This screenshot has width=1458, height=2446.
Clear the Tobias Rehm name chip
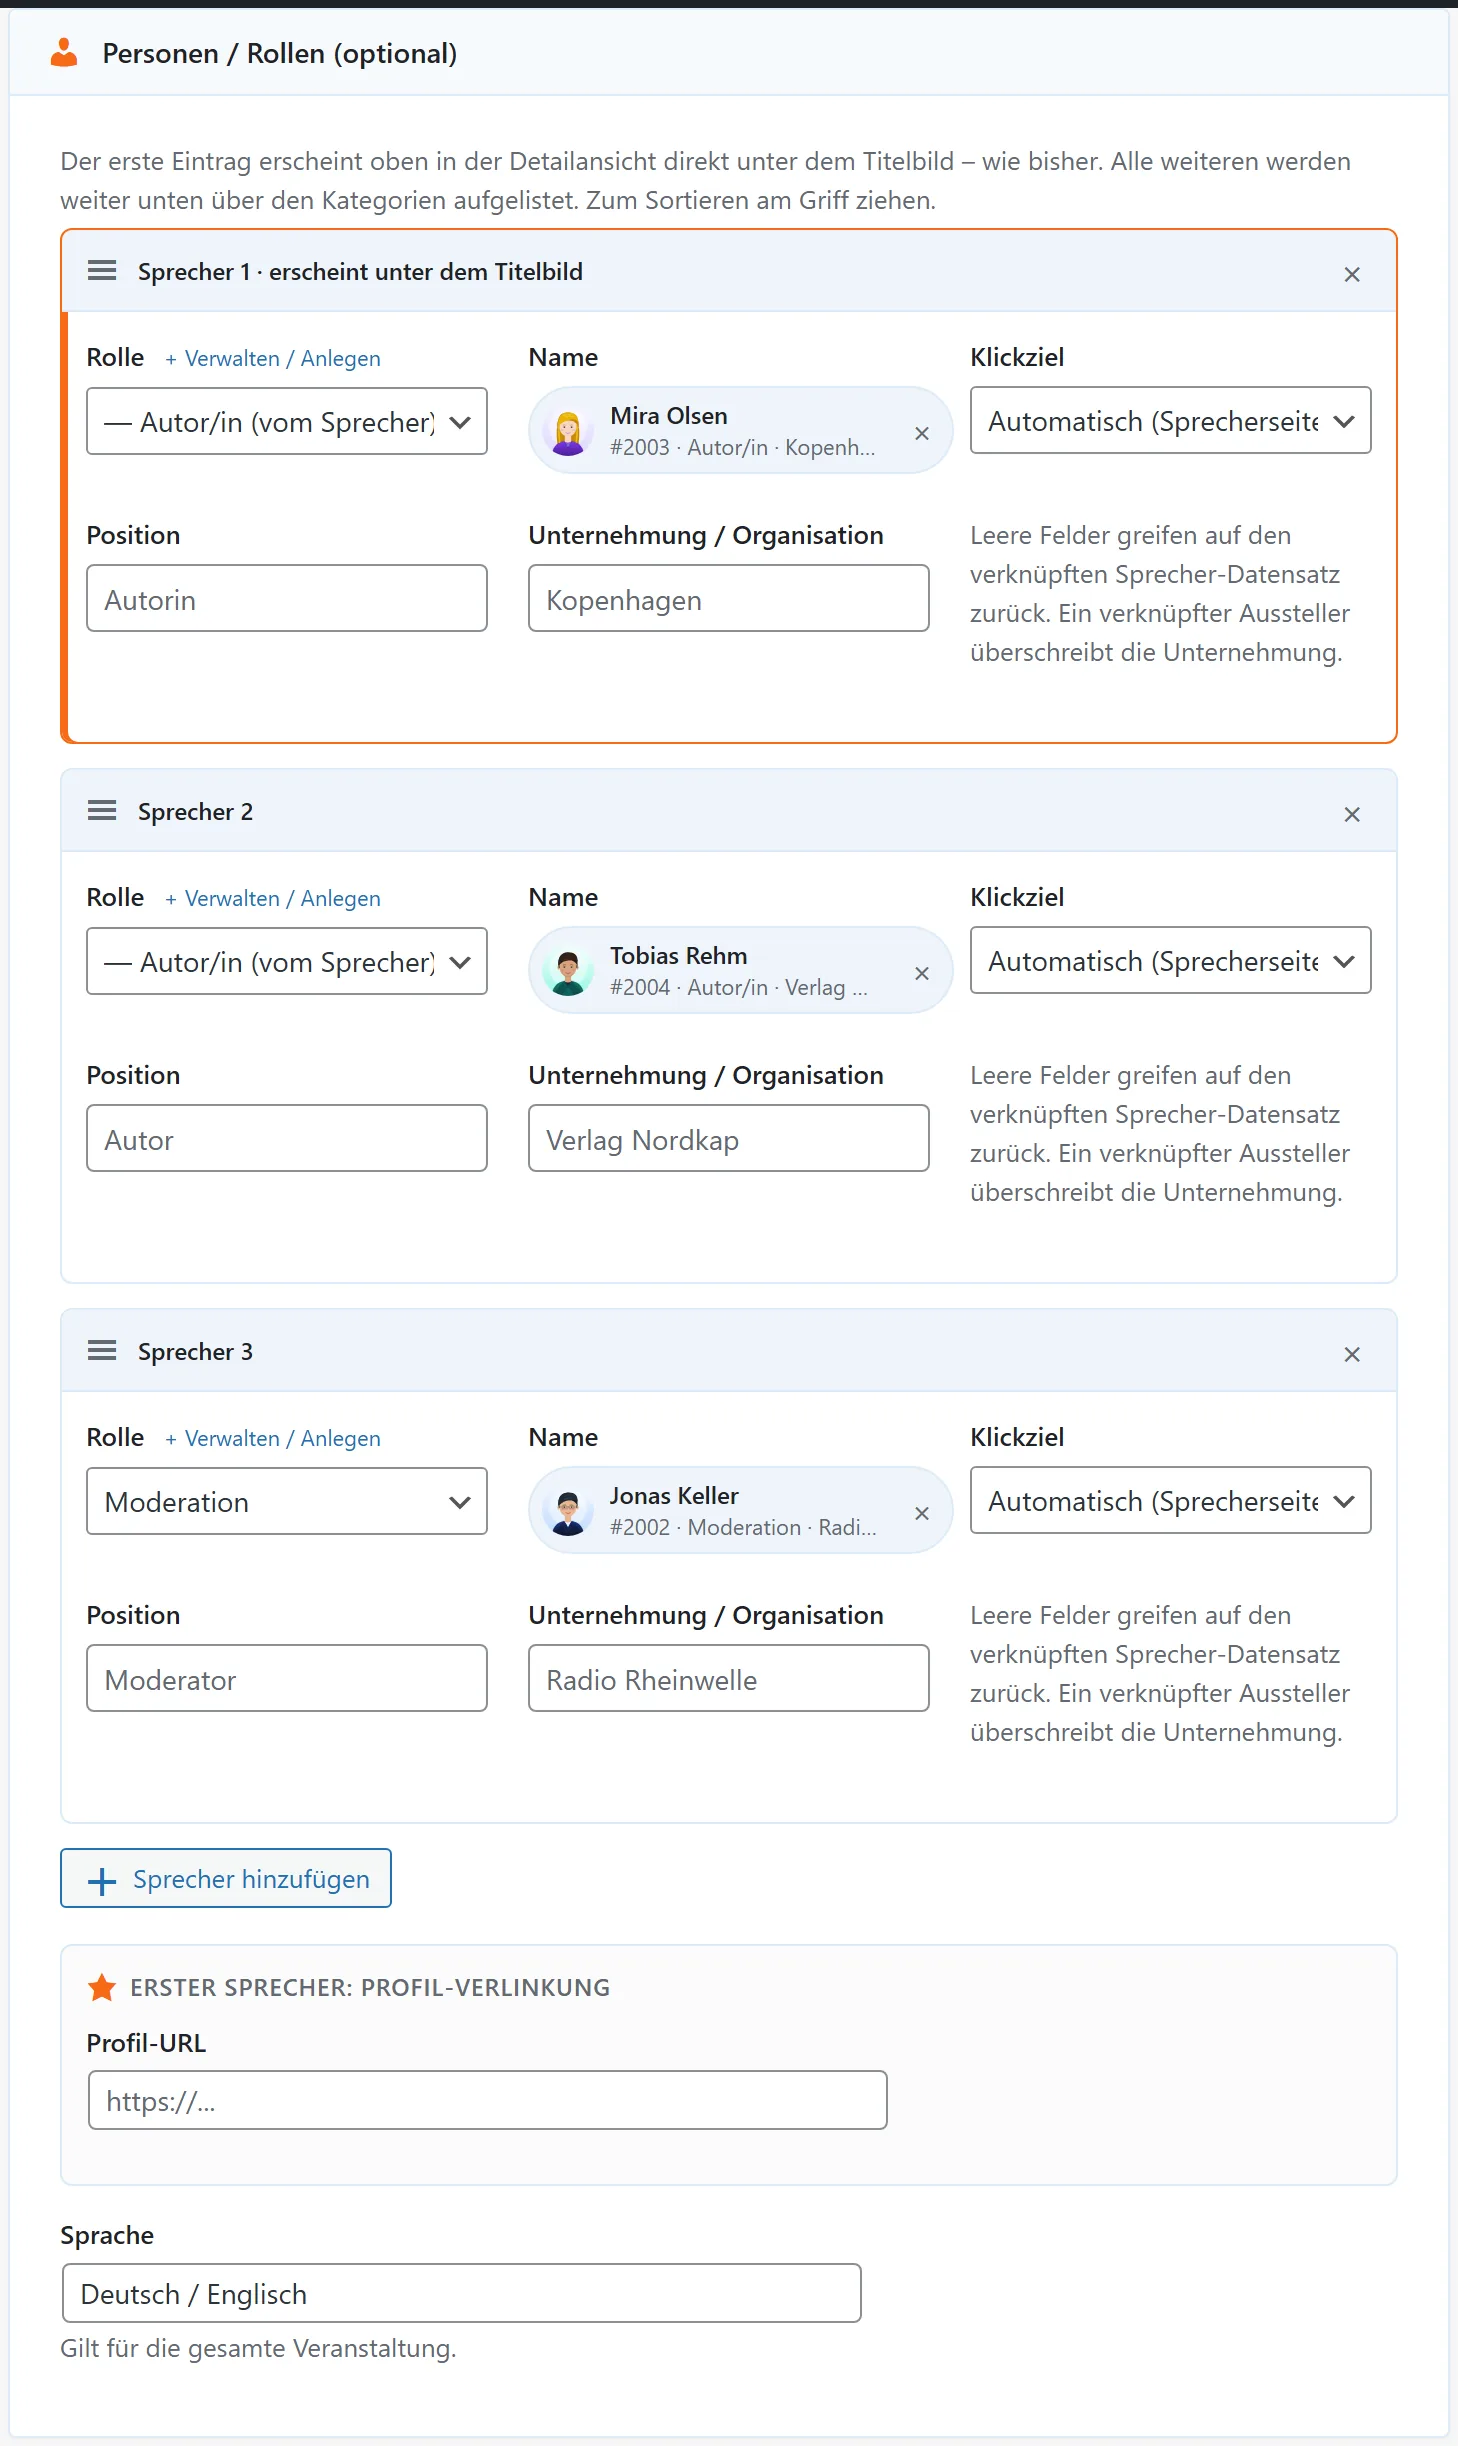[922, 973]
